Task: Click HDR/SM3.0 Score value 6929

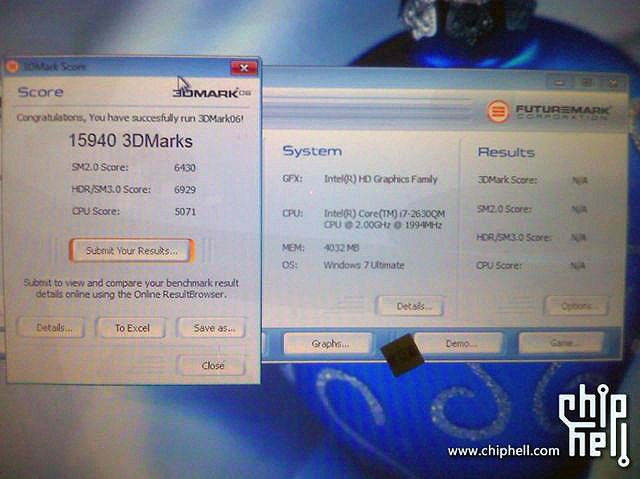Action: (185, 190)
